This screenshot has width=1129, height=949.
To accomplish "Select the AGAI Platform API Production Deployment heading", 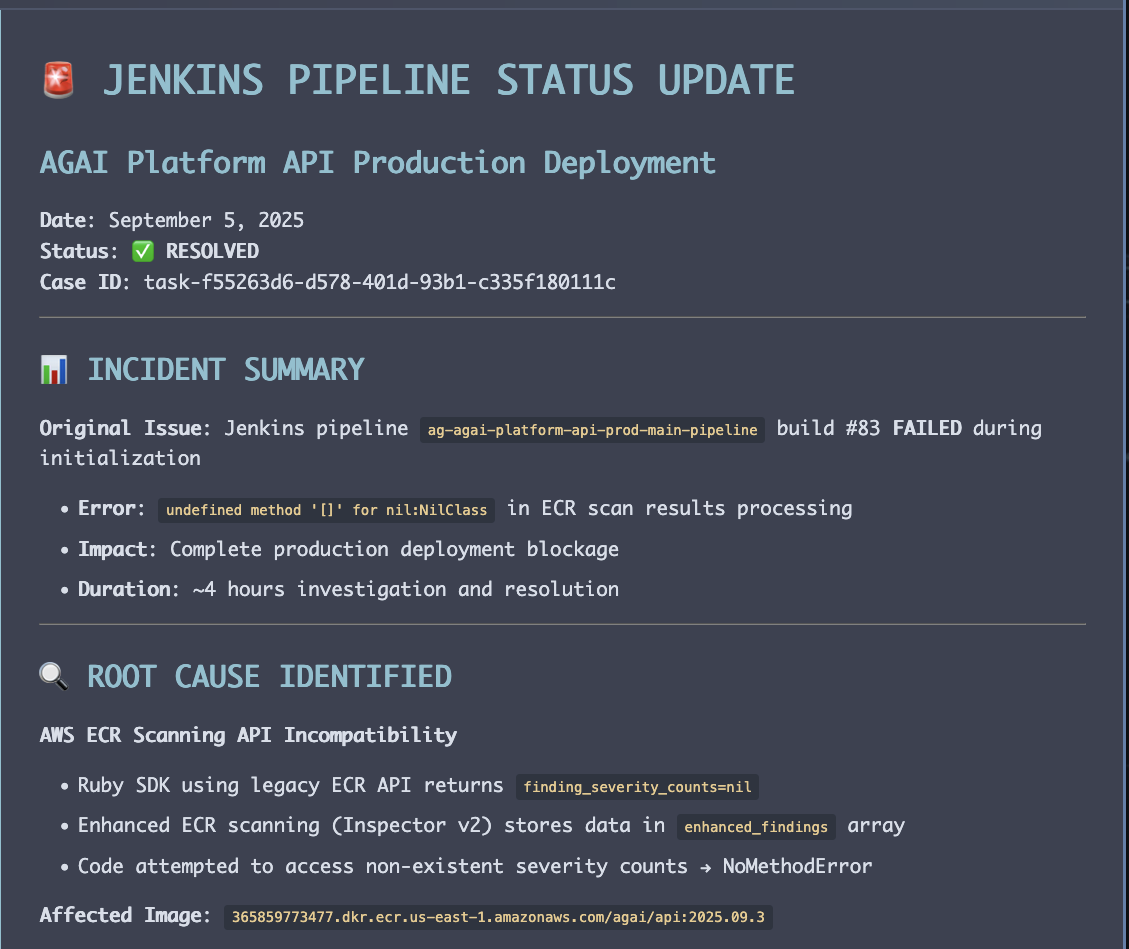I will (377, 162).
